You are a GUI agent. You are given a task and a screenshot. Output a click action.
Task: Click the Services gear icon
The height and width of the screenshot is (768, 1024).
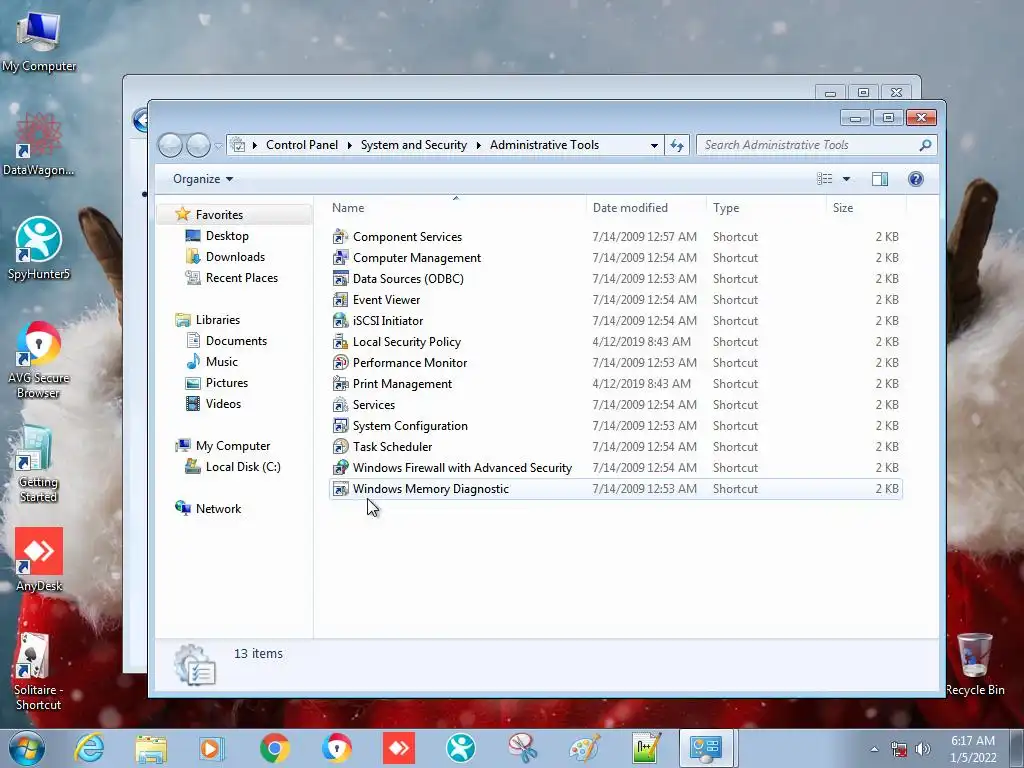pyautogui.click(x=340, y=404)
